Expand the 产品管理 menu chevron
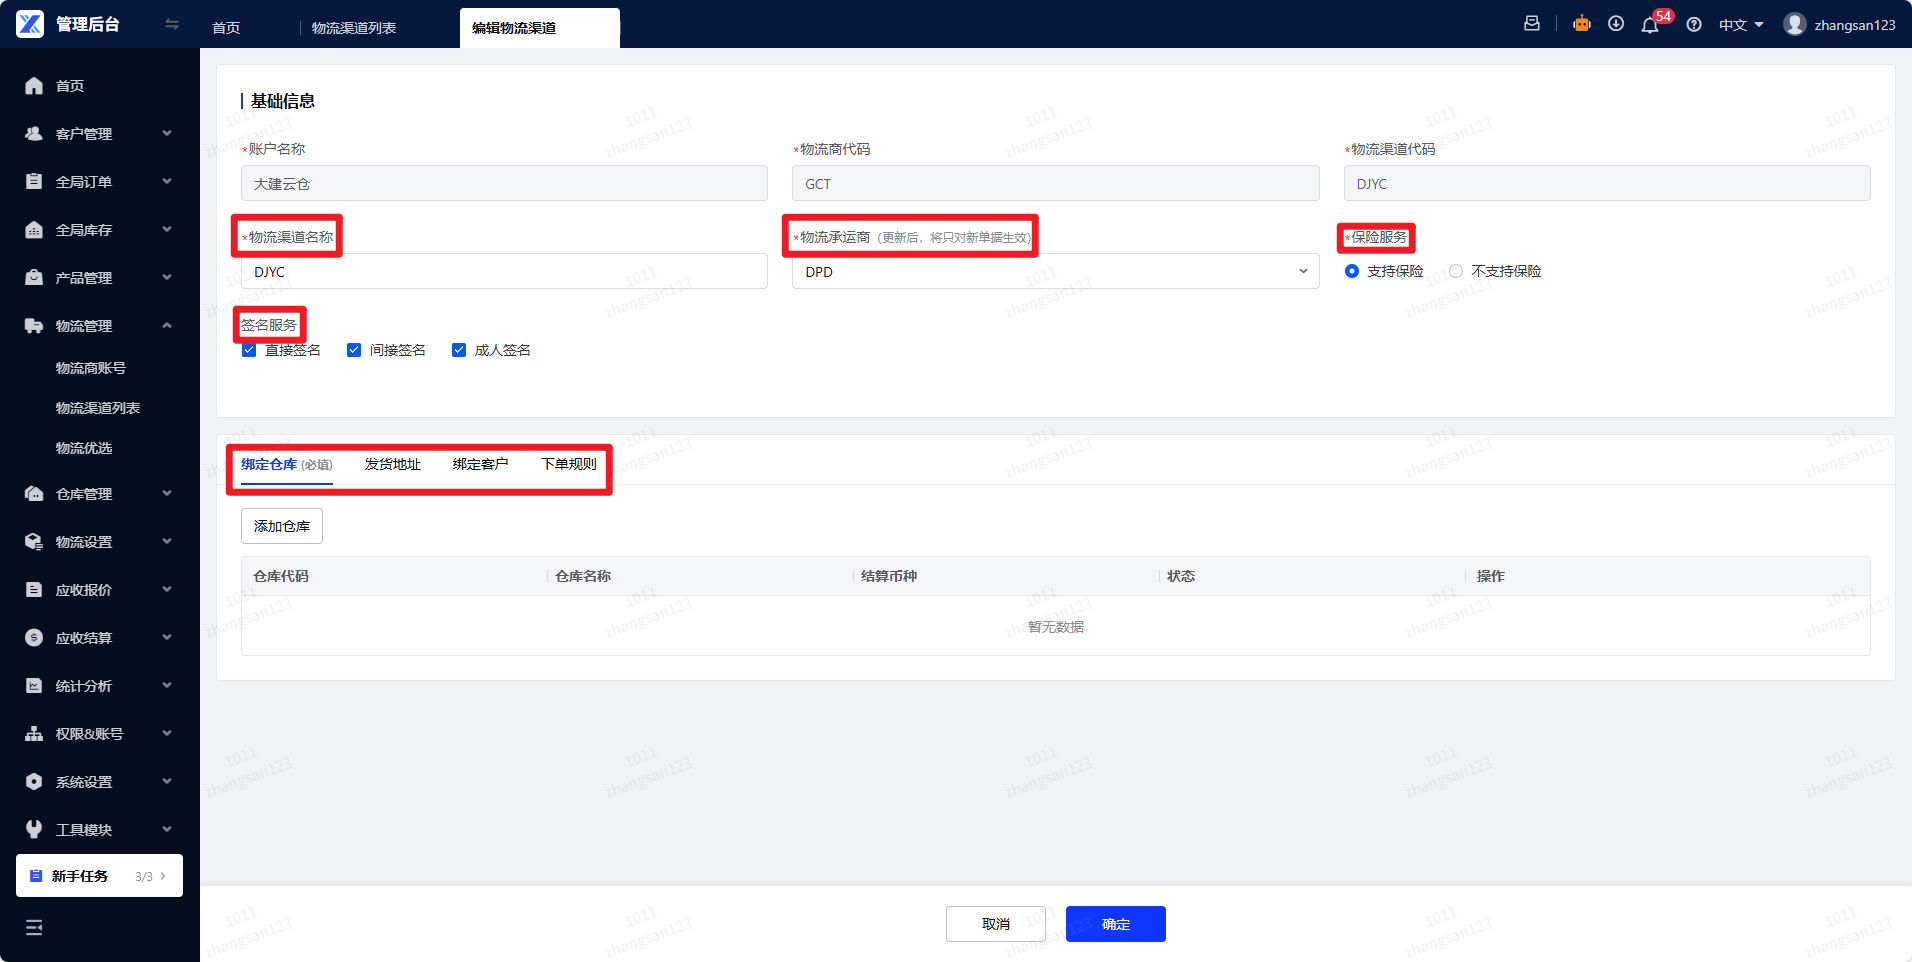Viewport: 1912px width, 962px height. [x=167, y=277]
